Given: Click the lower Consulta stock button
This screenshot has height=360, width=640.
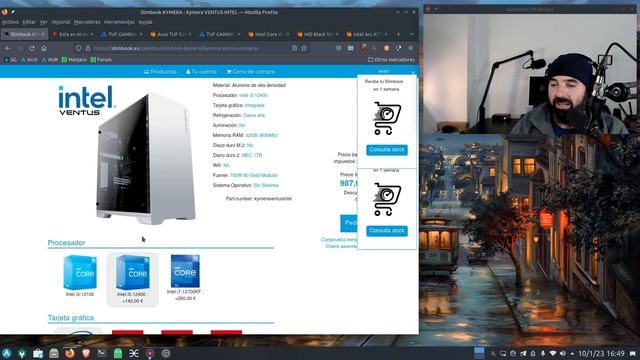Looking at the screenshot, I should pyautogui.click(x=387, y=231).
